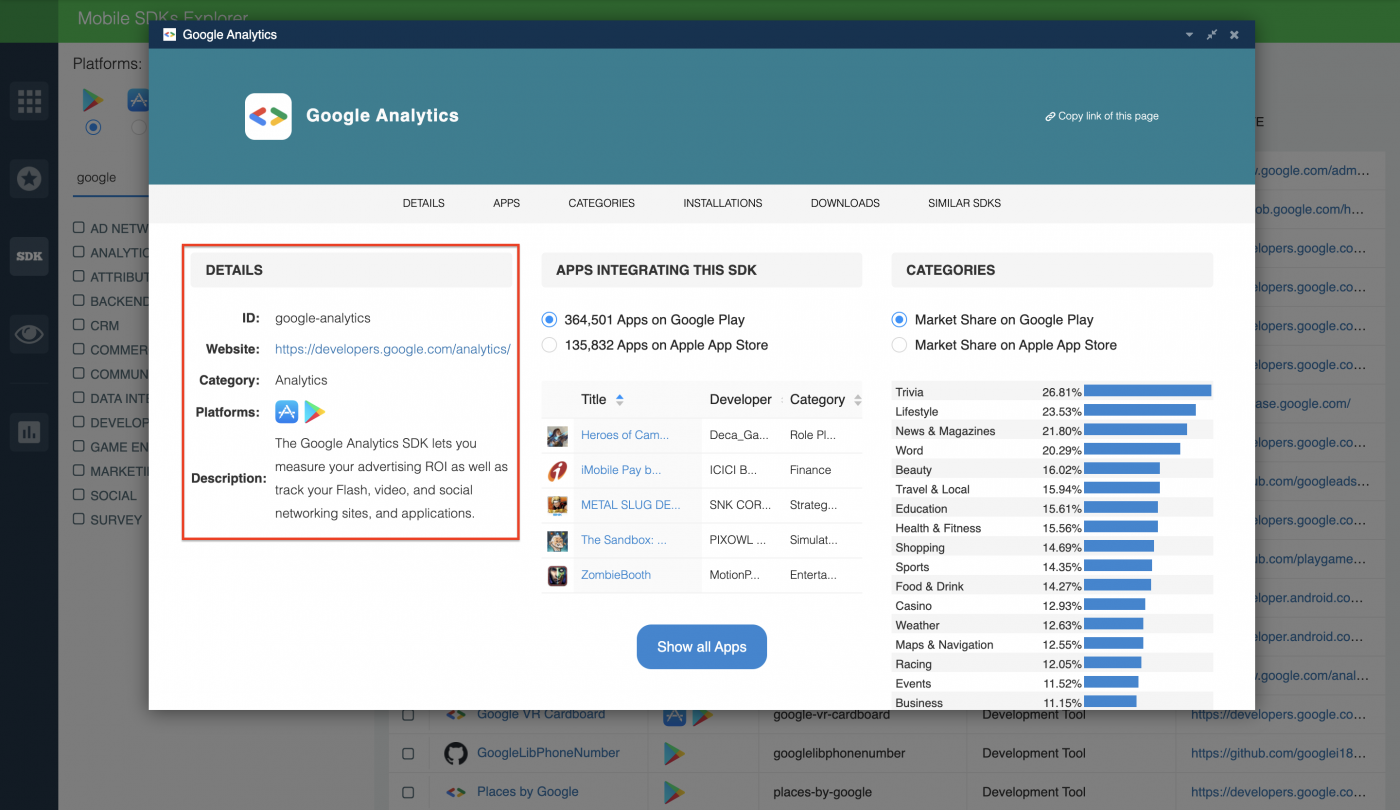Click the METAL SLUG DE... app thumbnail
1400x810 pixels.
(557, 505)
